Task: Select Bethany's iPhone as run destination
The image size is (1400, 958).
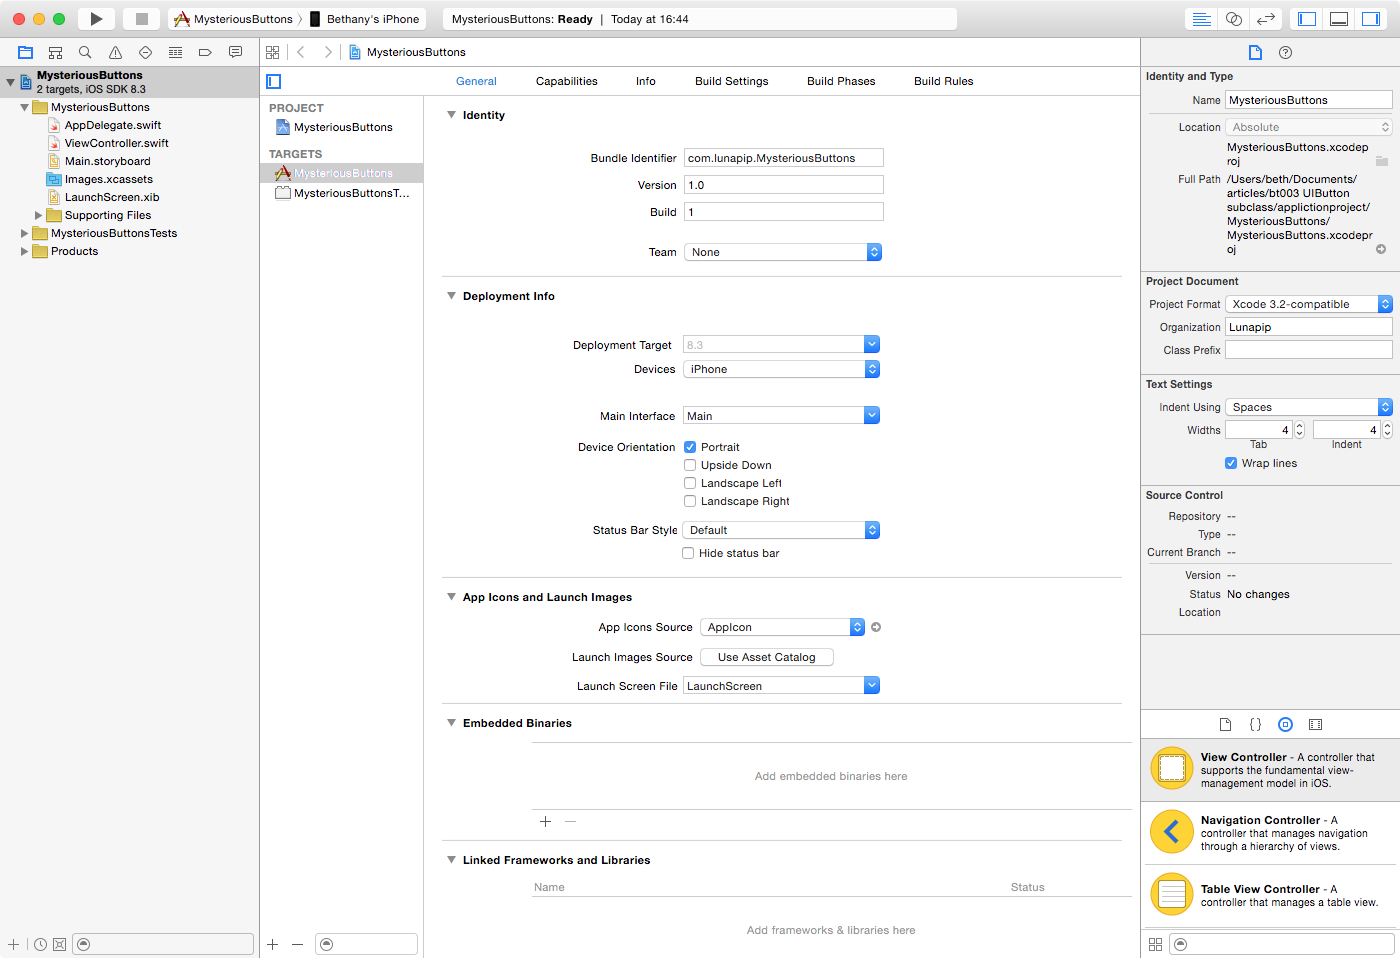Action: point(365,19)
